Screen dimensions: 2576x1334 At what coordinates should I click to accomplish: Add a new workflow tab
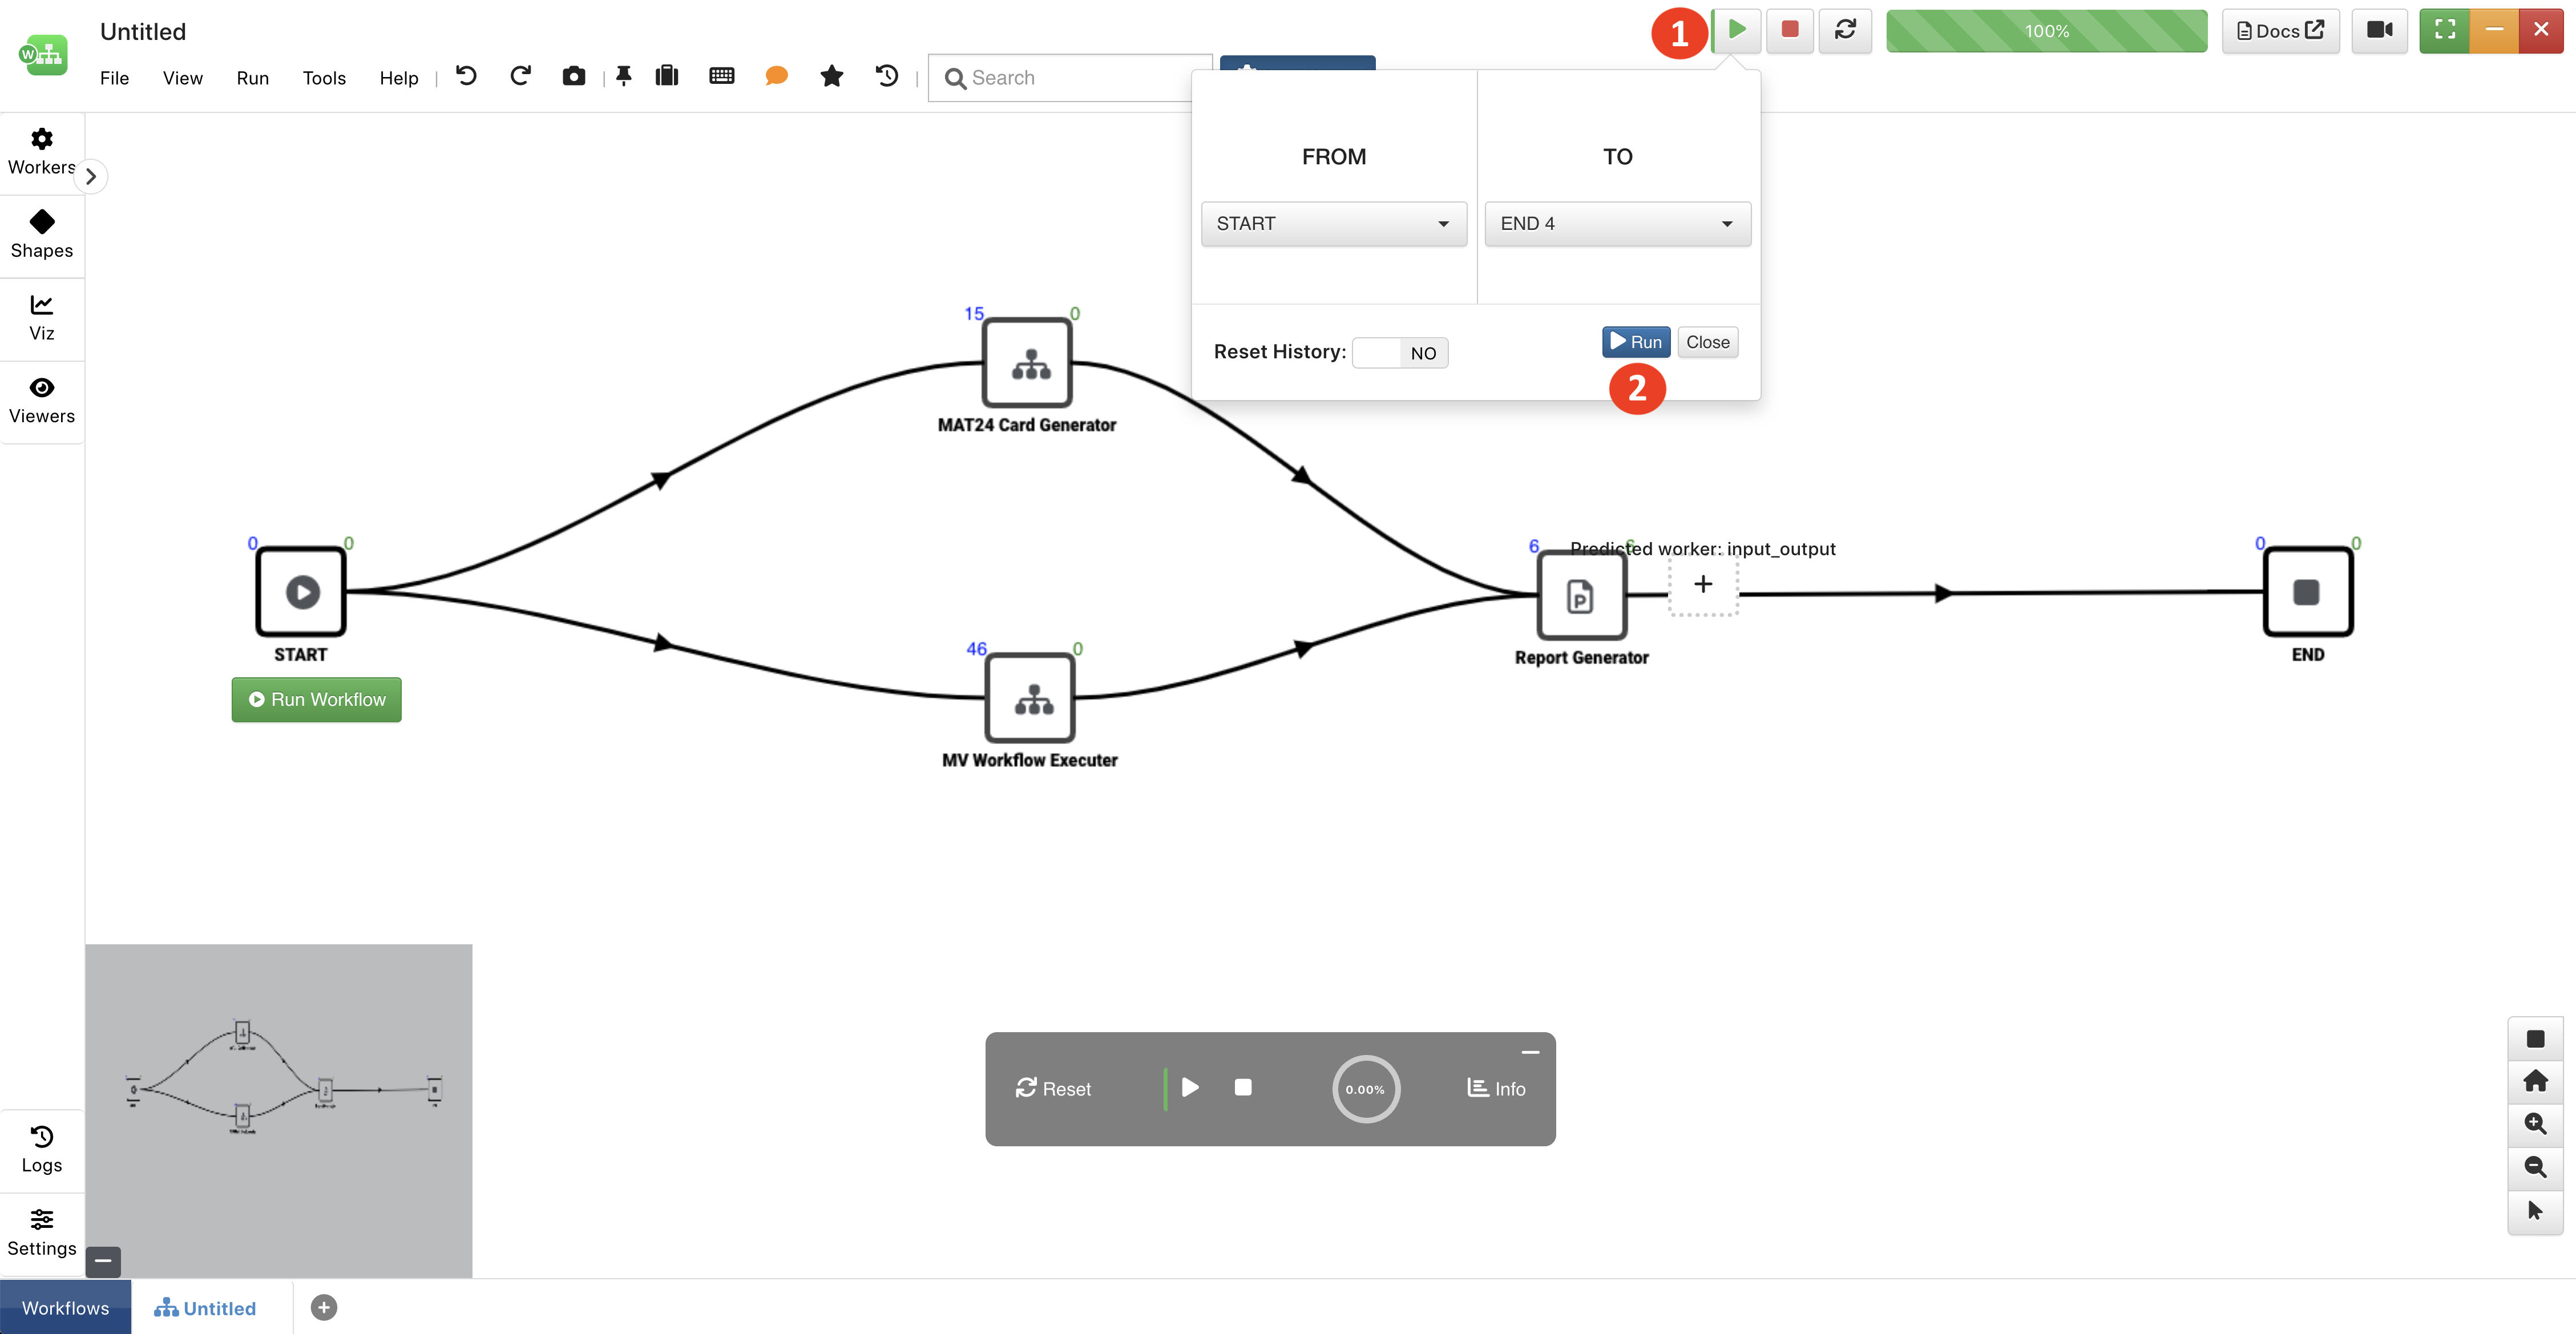(x=324, y=1307)
